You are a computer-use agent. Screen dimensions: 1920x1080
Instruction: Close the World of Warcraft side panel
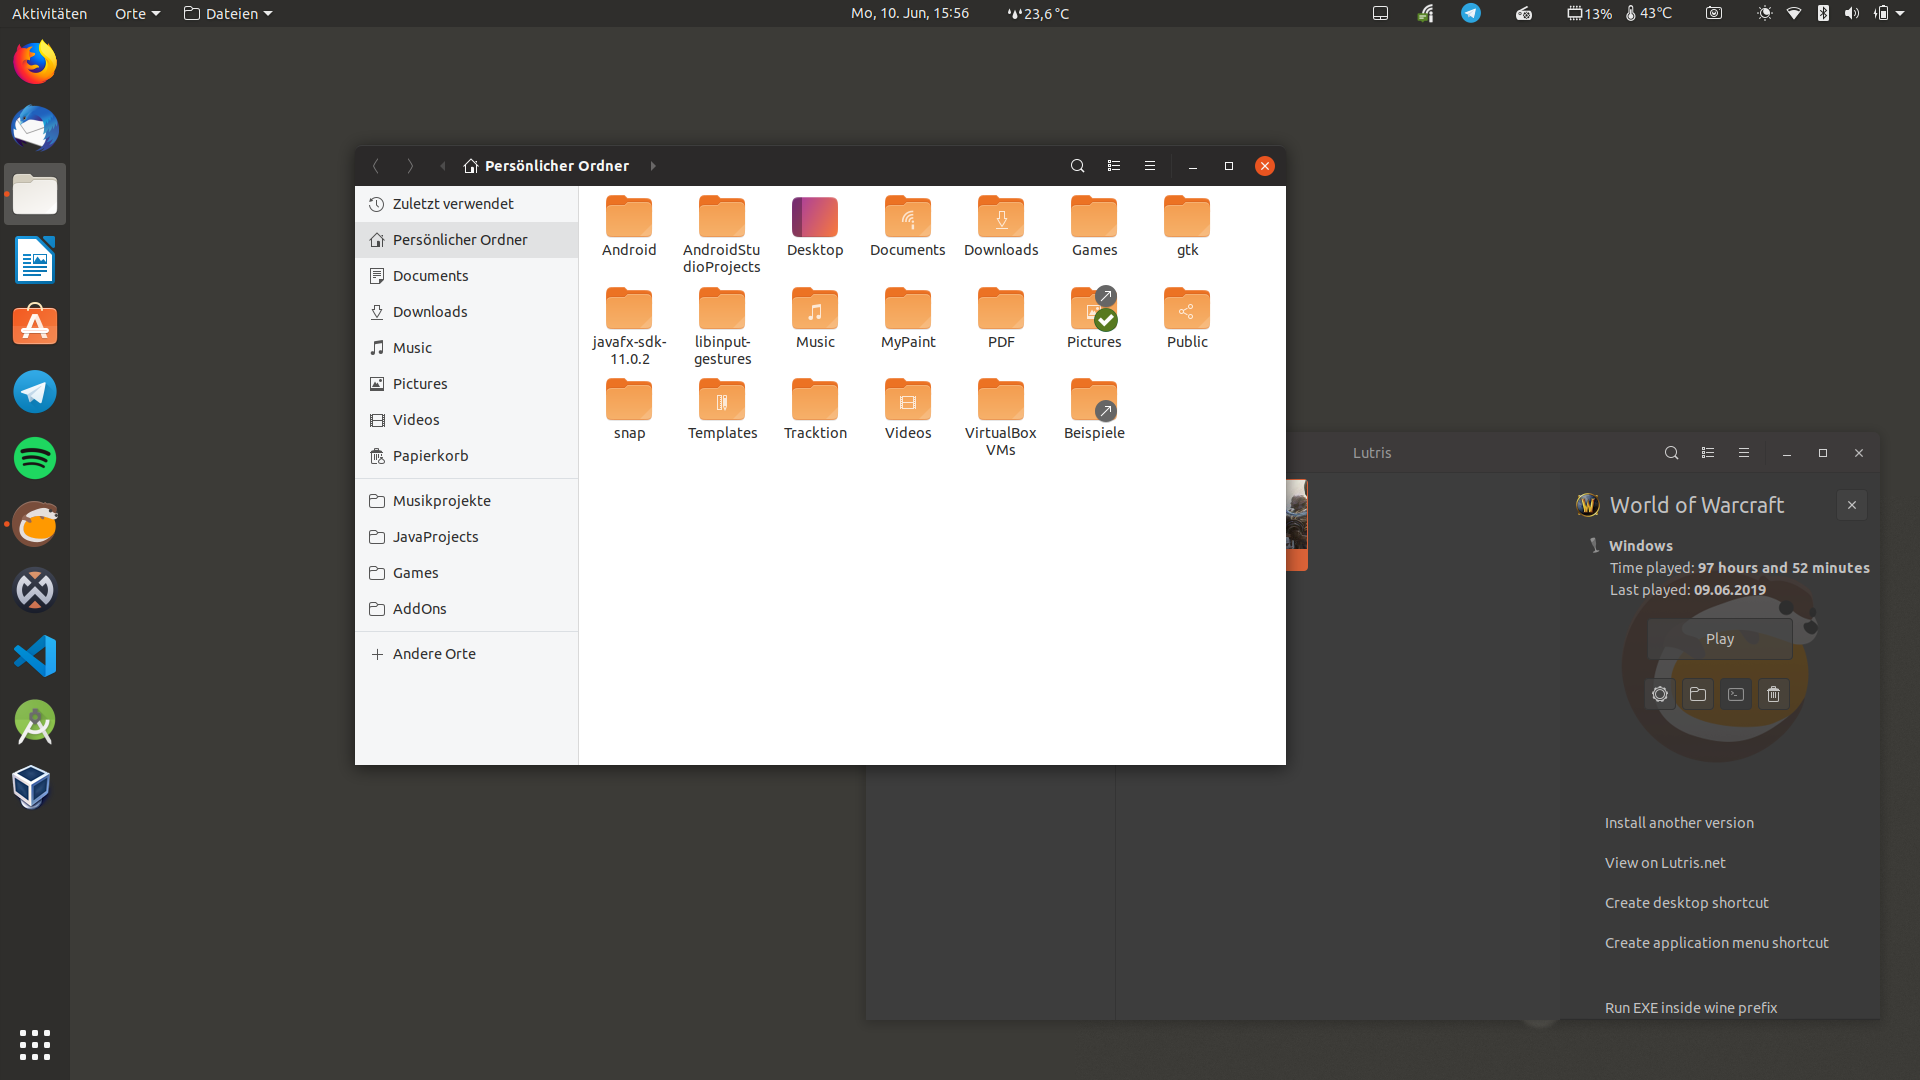(1852, 505)
